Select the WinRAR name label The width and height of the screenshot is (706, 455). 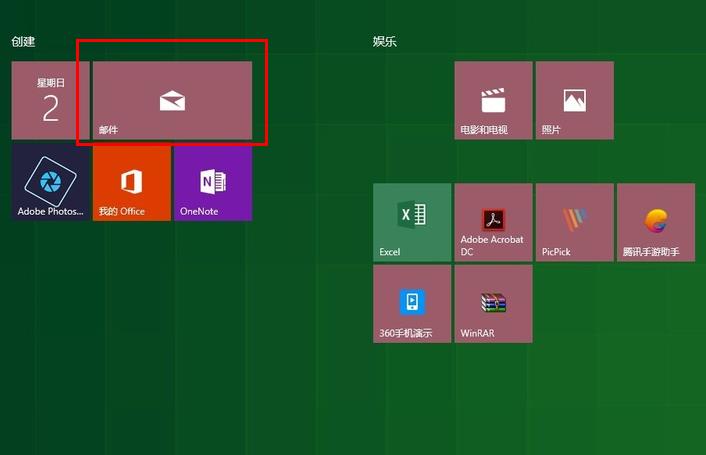tap(478, 333)
